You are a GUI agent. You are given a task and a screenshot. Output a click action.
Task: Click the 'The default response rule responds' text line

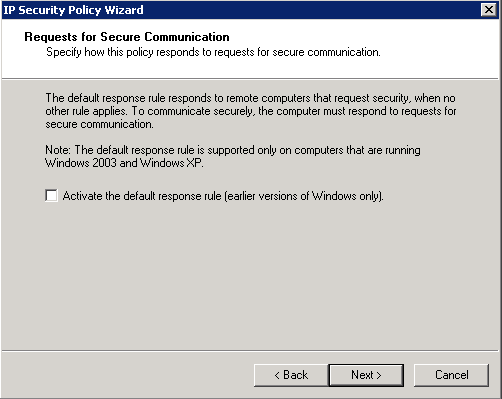(x=250, y=98)
